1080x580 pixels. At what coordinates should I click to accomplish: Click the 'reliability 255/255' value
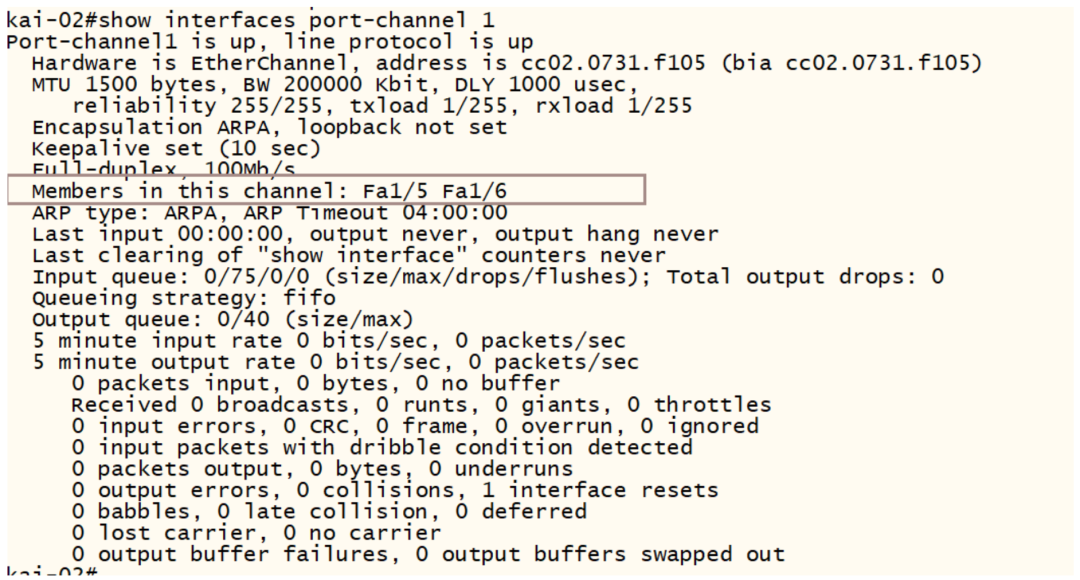click(197, 106)
